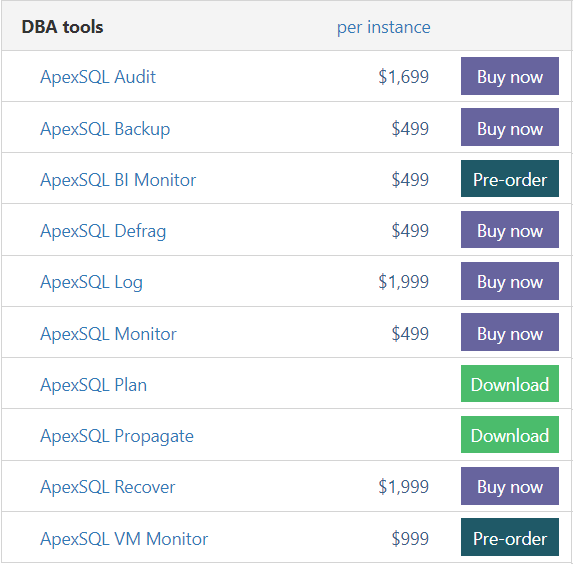Click Buy now for ApexSQL Backup
Image resolution: width=573 pixels, height=564 pixels.
510,127
